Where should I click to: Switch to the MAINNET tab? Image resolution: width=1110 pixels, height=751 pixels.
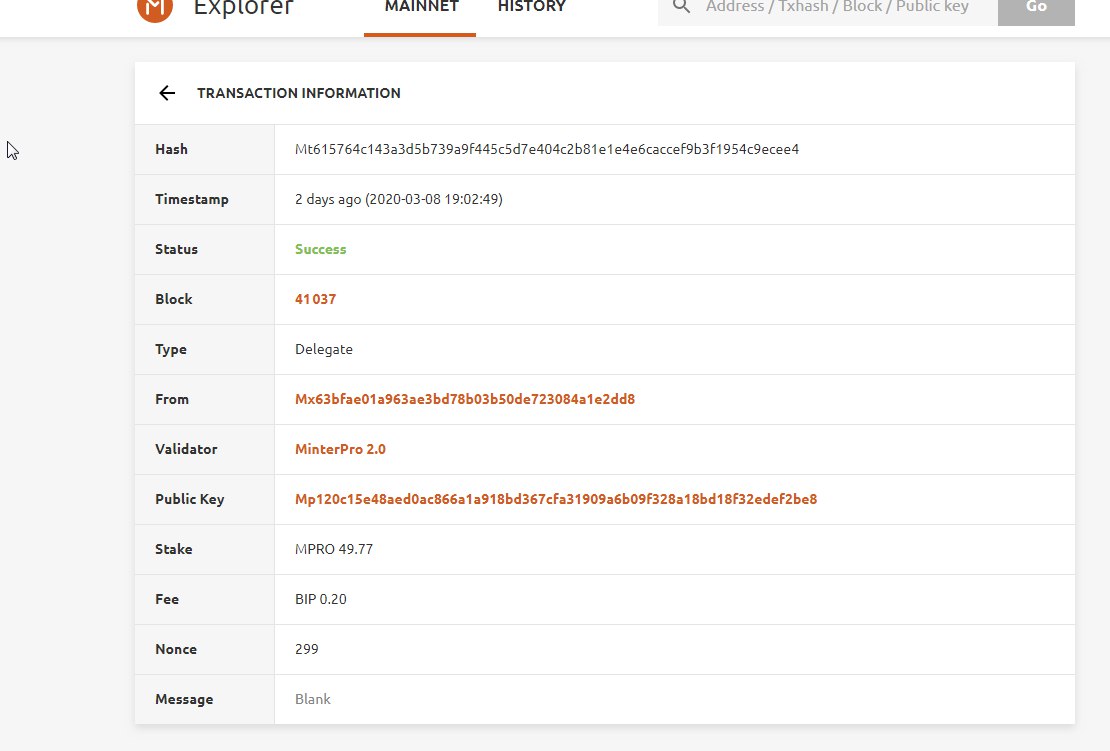[421, 8]
